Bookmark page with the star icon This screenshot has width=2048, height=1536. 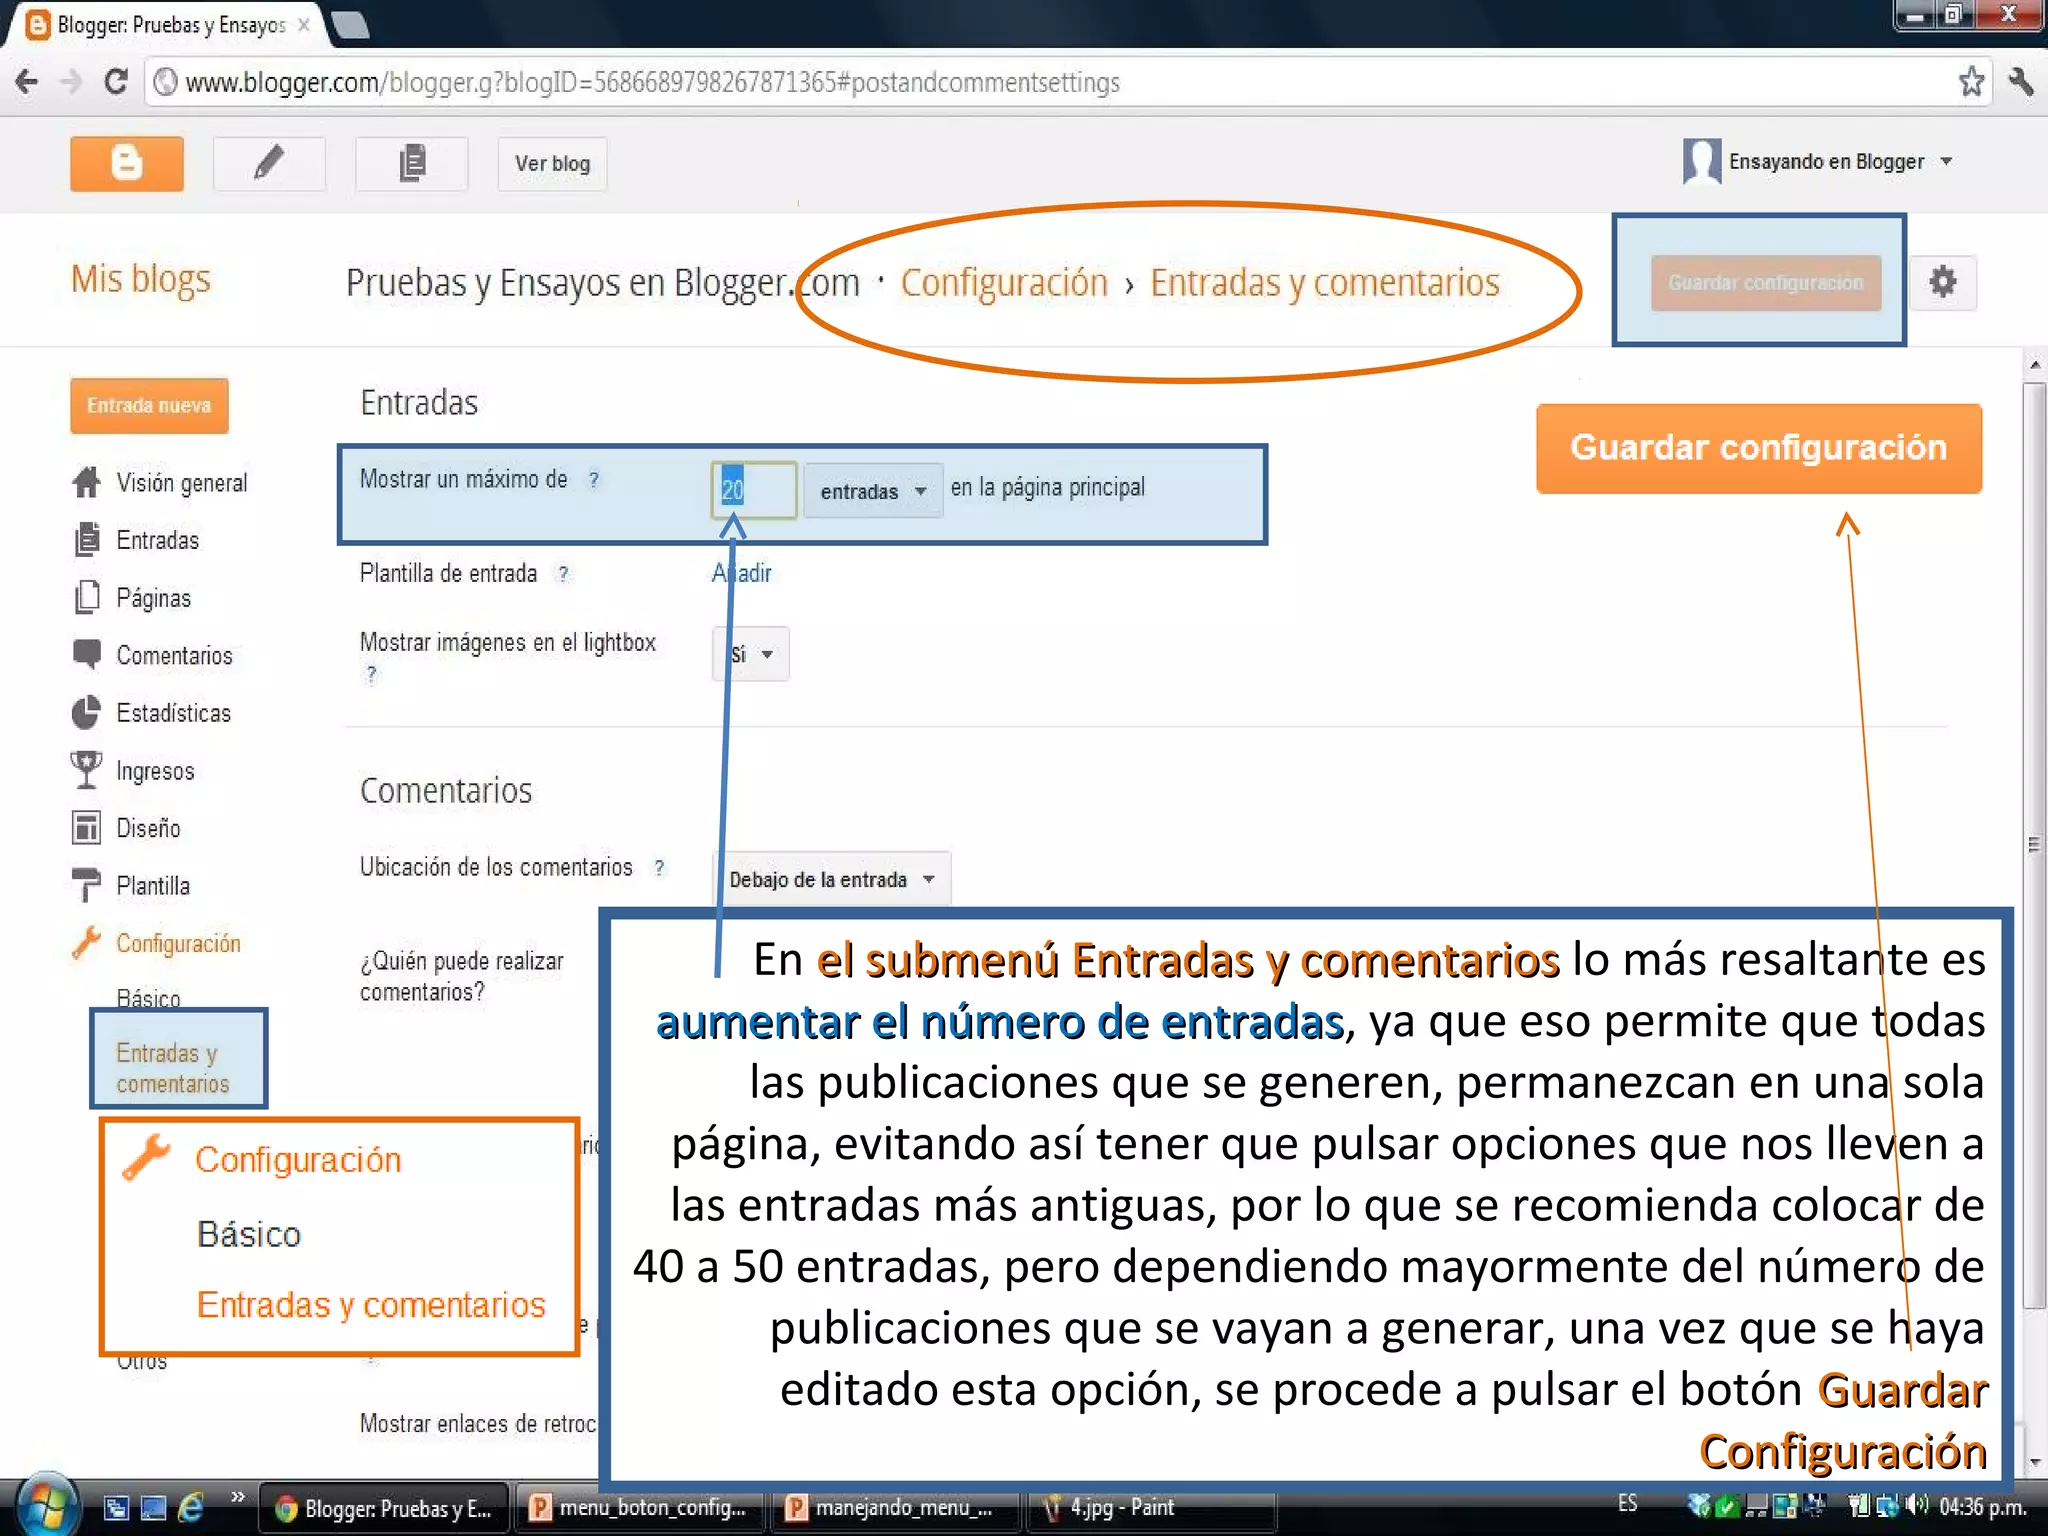coord(1971,81)
